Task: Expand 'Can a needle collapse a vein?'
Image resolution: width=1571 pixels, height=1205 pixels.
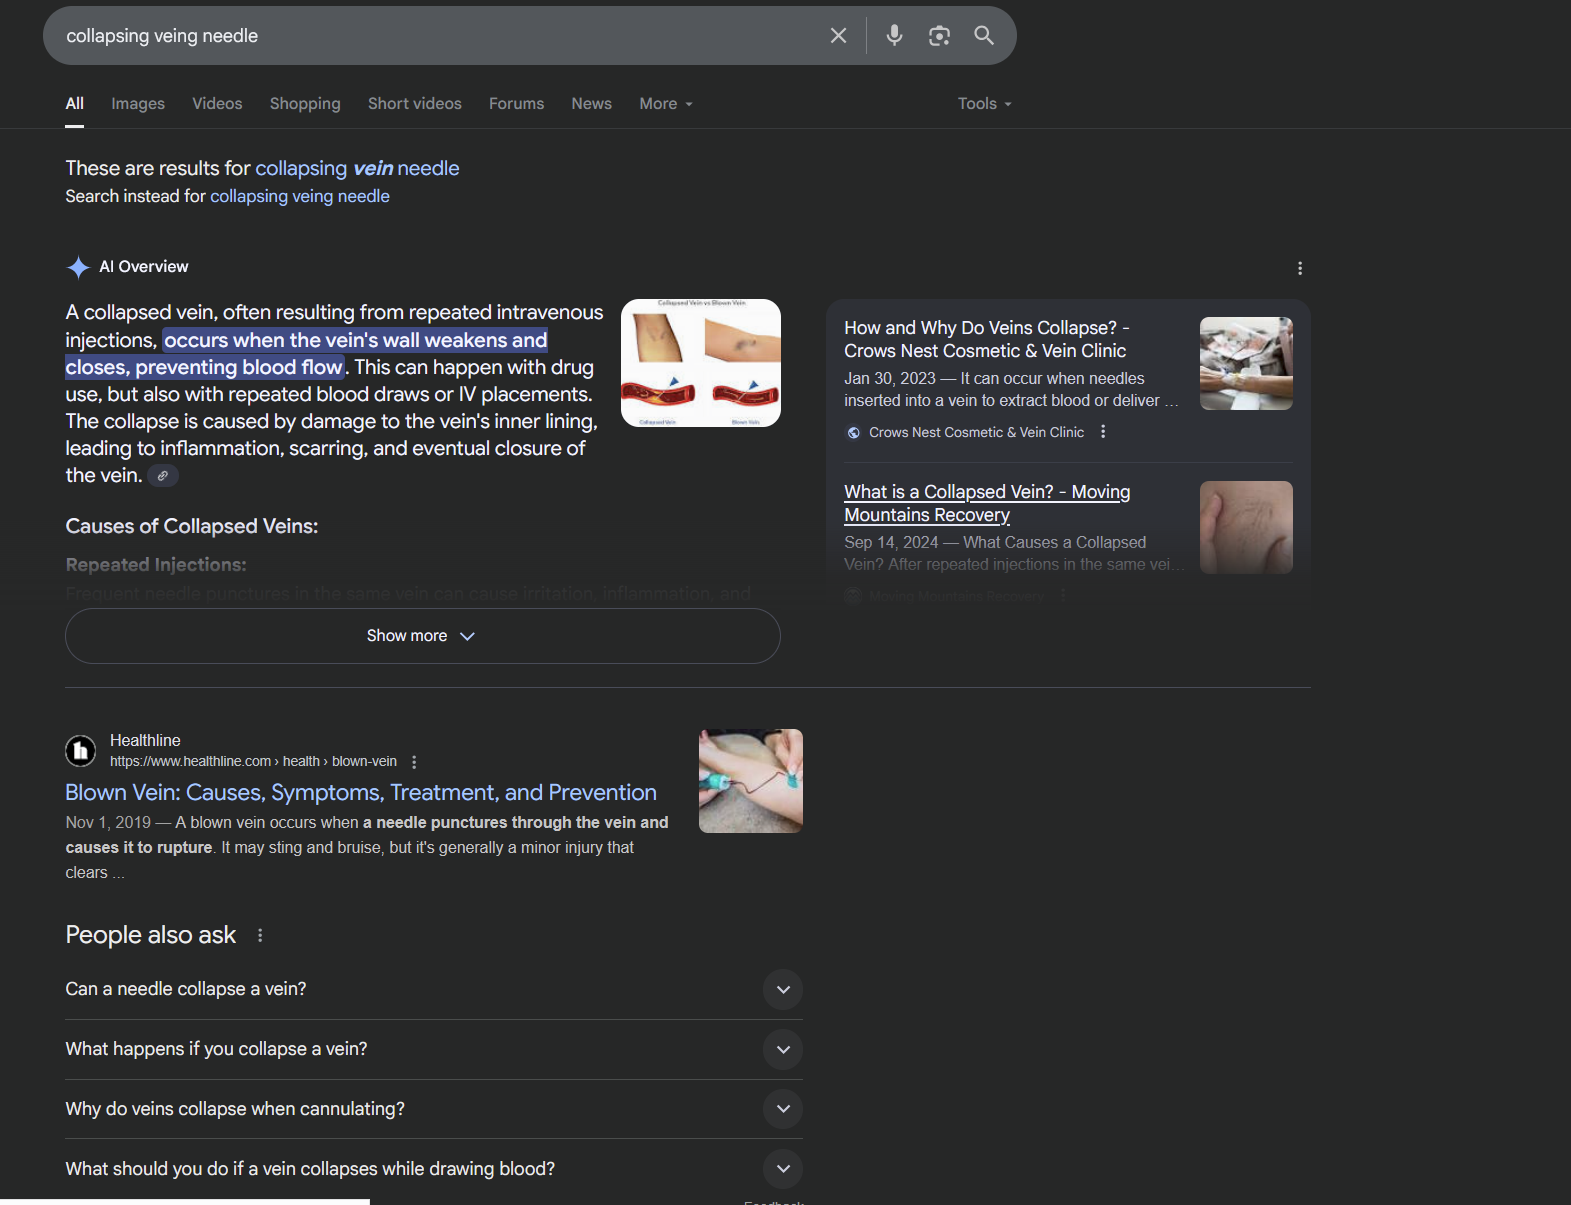Action: pos(434,989)
